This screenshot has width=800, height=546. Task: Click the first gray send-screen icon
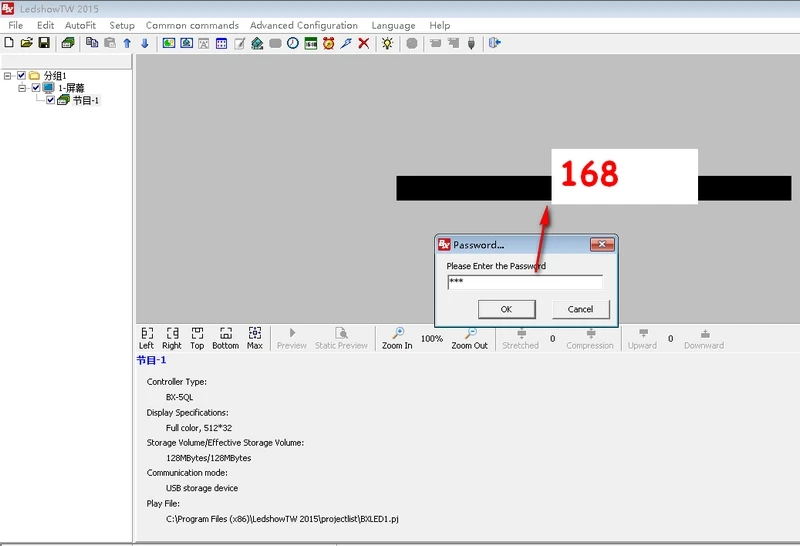point(436,43)
